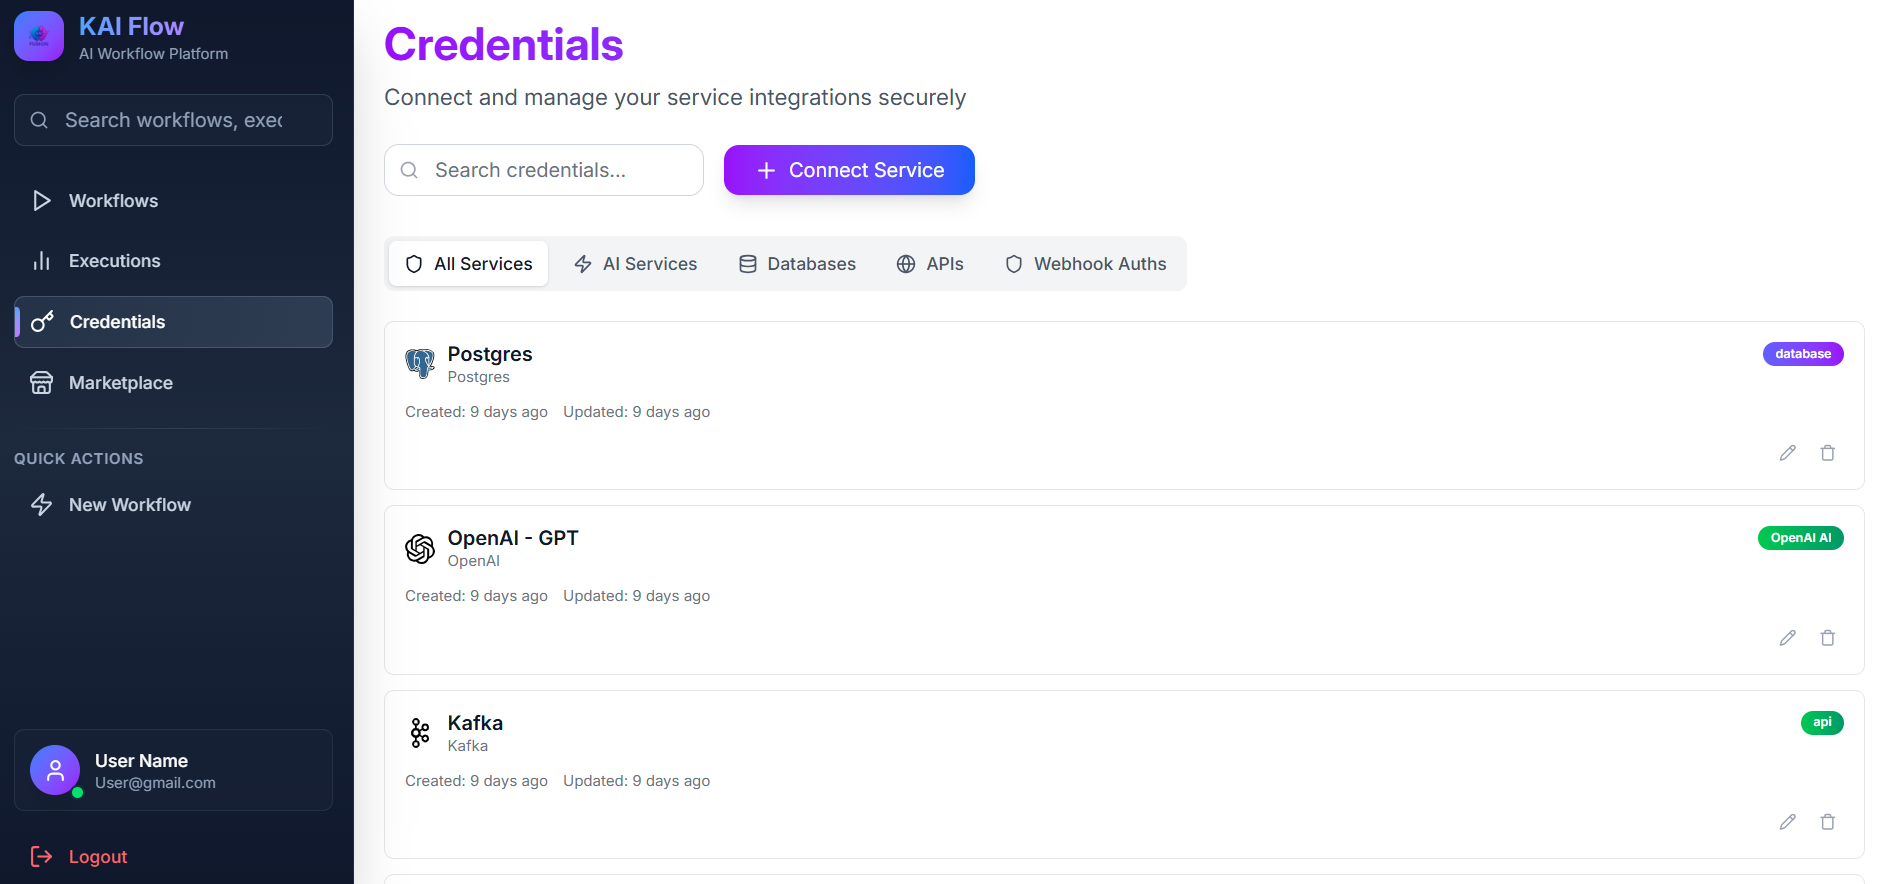Select the Workflows sidebar icon
Viewport: 1887px width, 884px height.
coord(41,201)
